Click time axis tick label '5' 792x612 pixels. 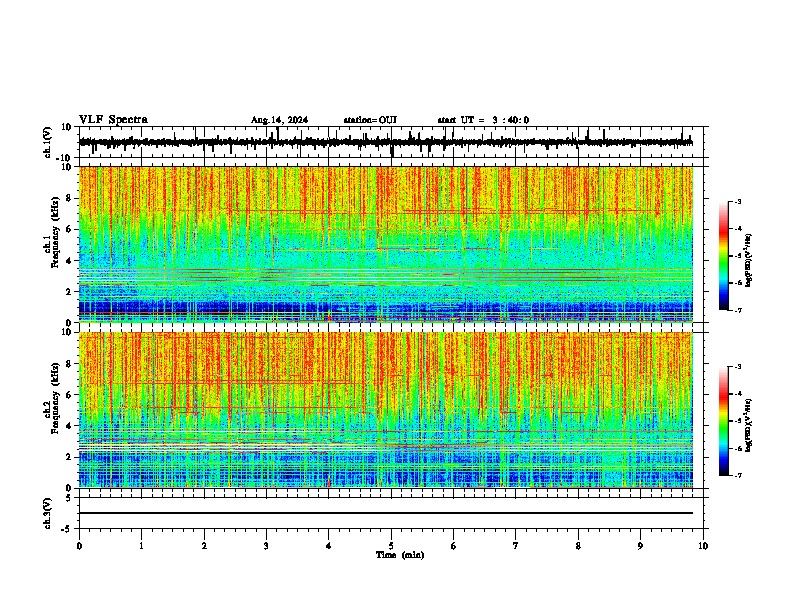coord(391,546)
